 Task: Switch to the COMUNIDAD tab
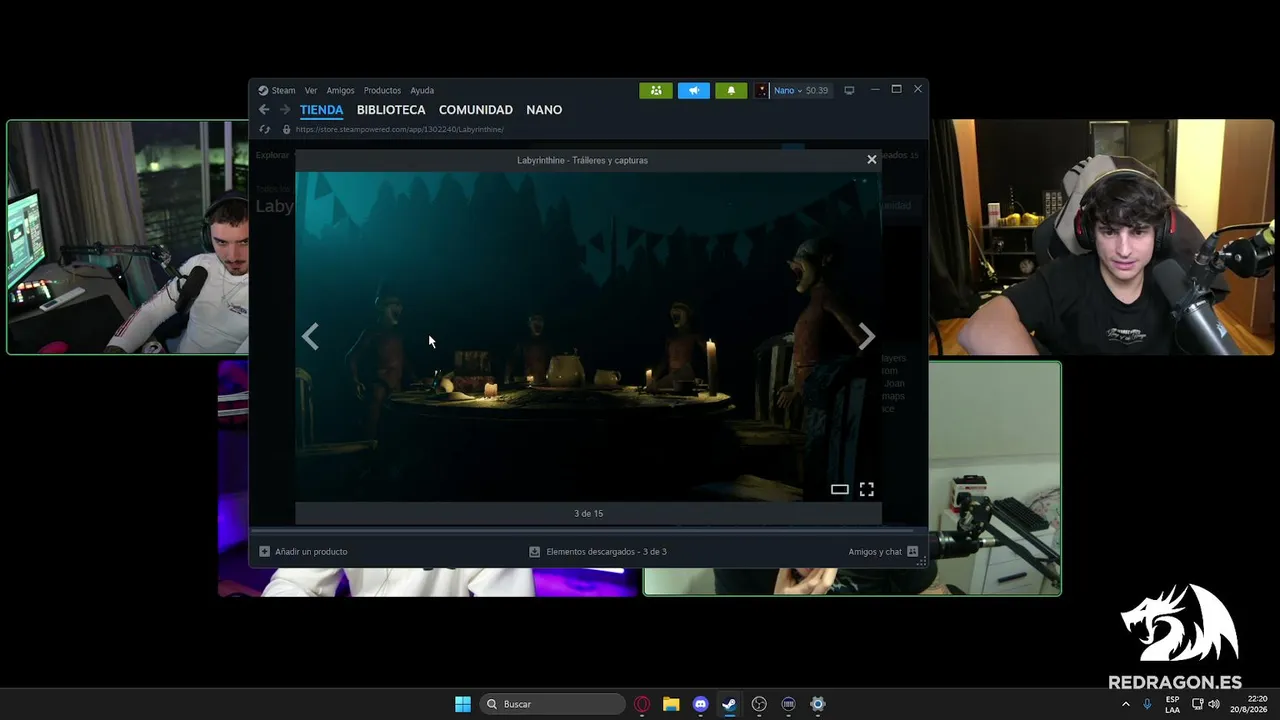pos(476,110)
